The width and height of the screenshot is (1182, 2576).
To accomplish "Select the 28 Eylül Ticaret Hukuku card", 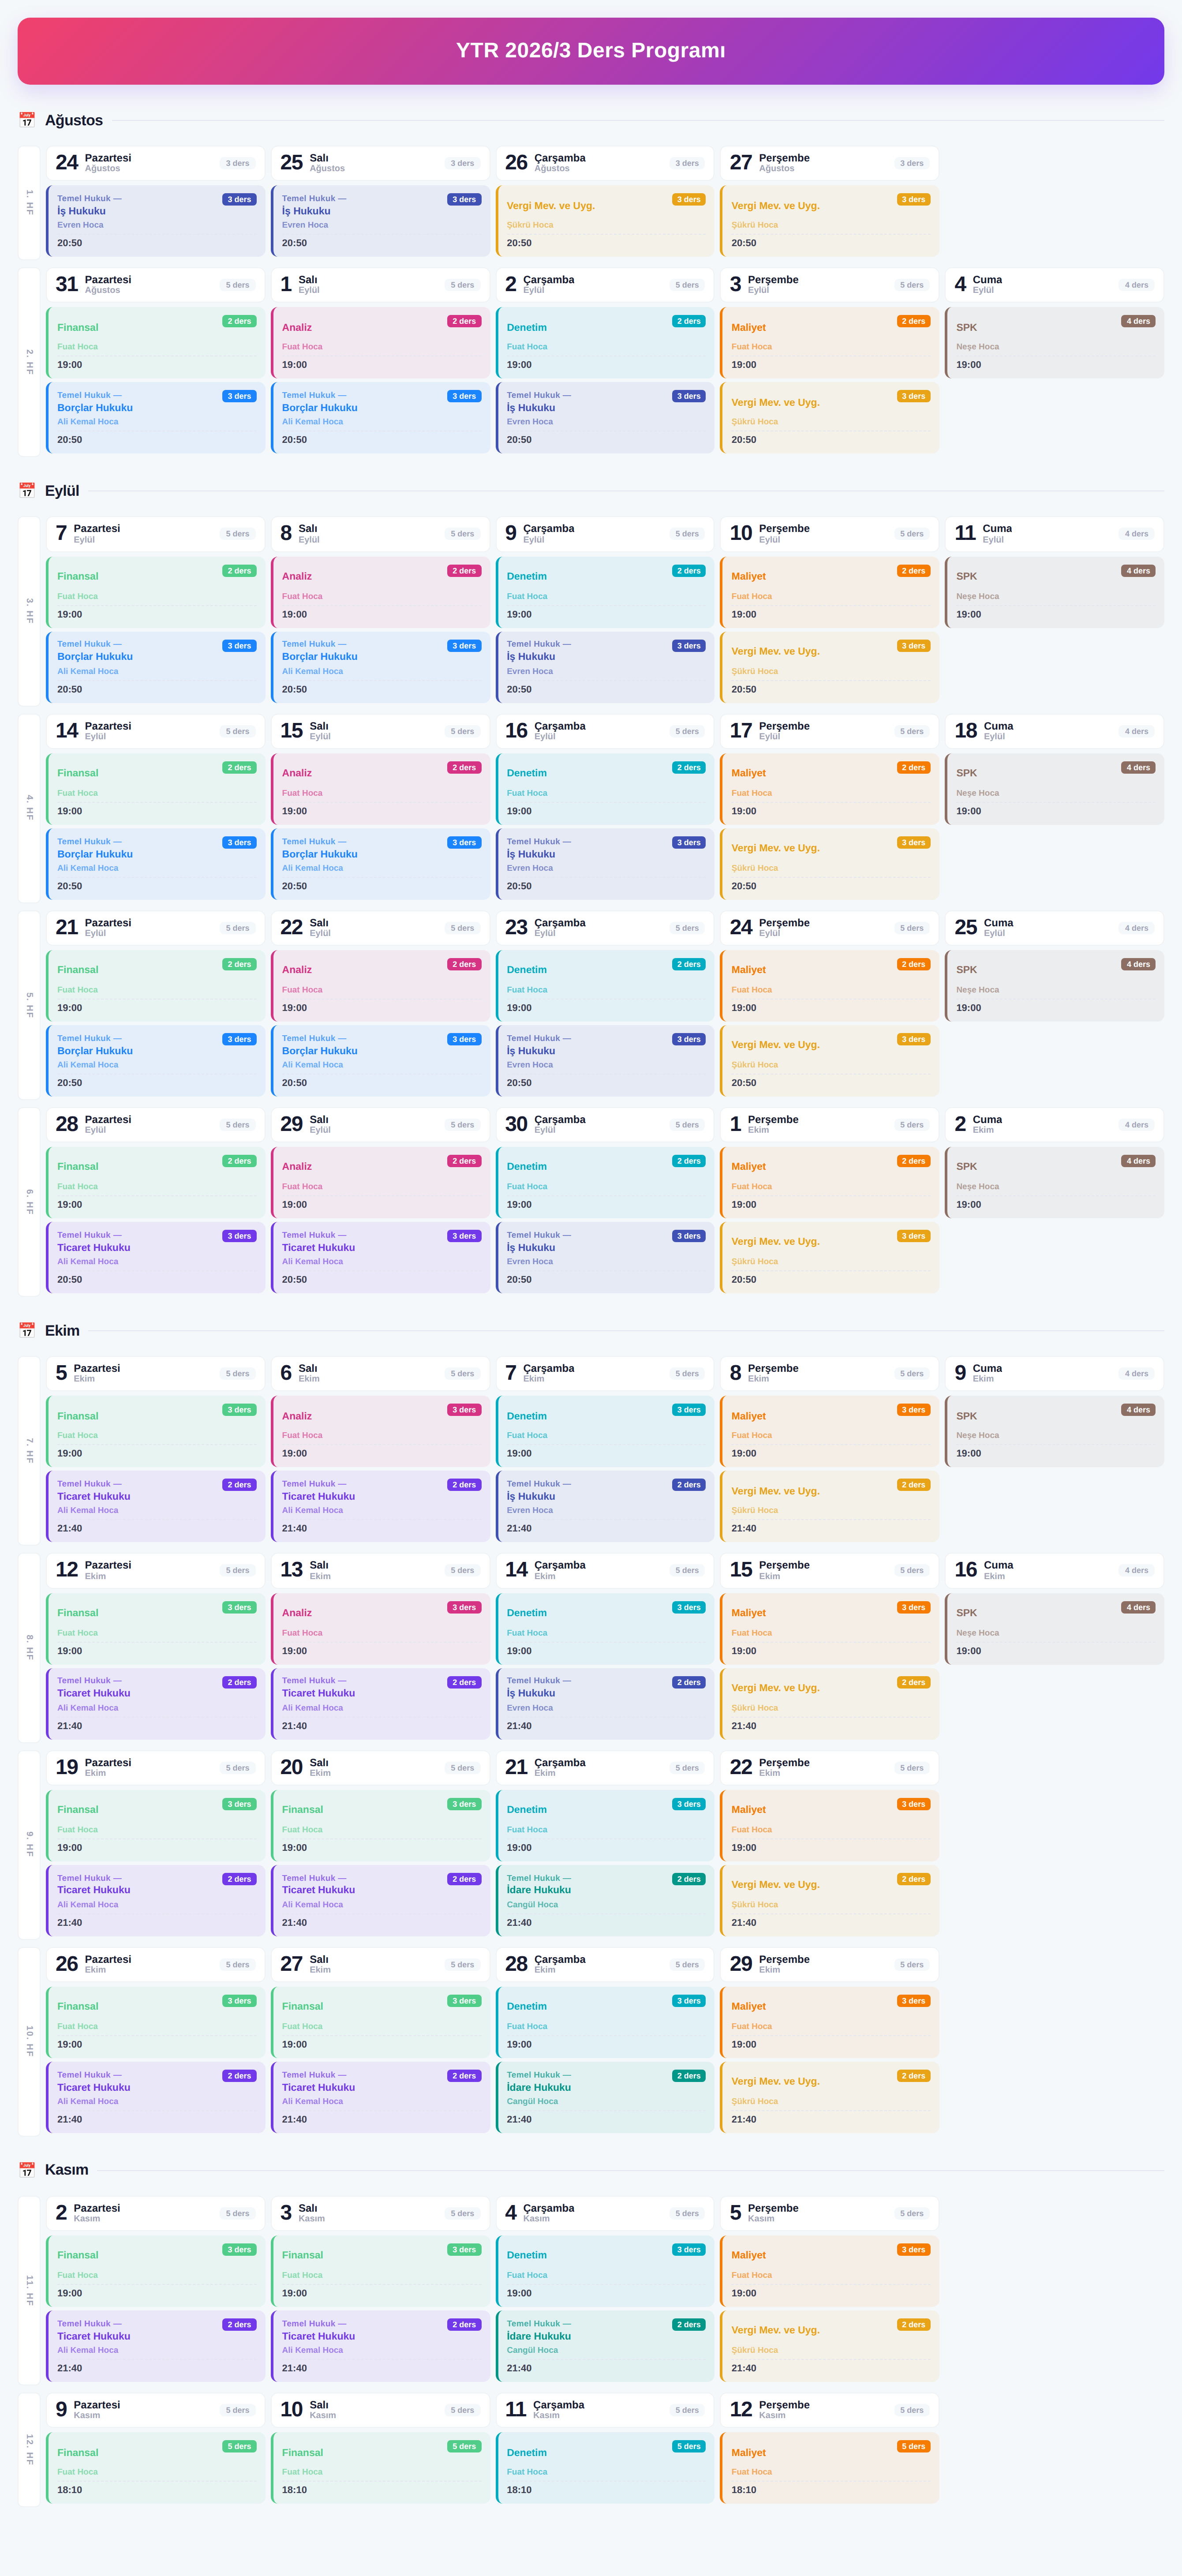I will click(x=156, y=1258).
